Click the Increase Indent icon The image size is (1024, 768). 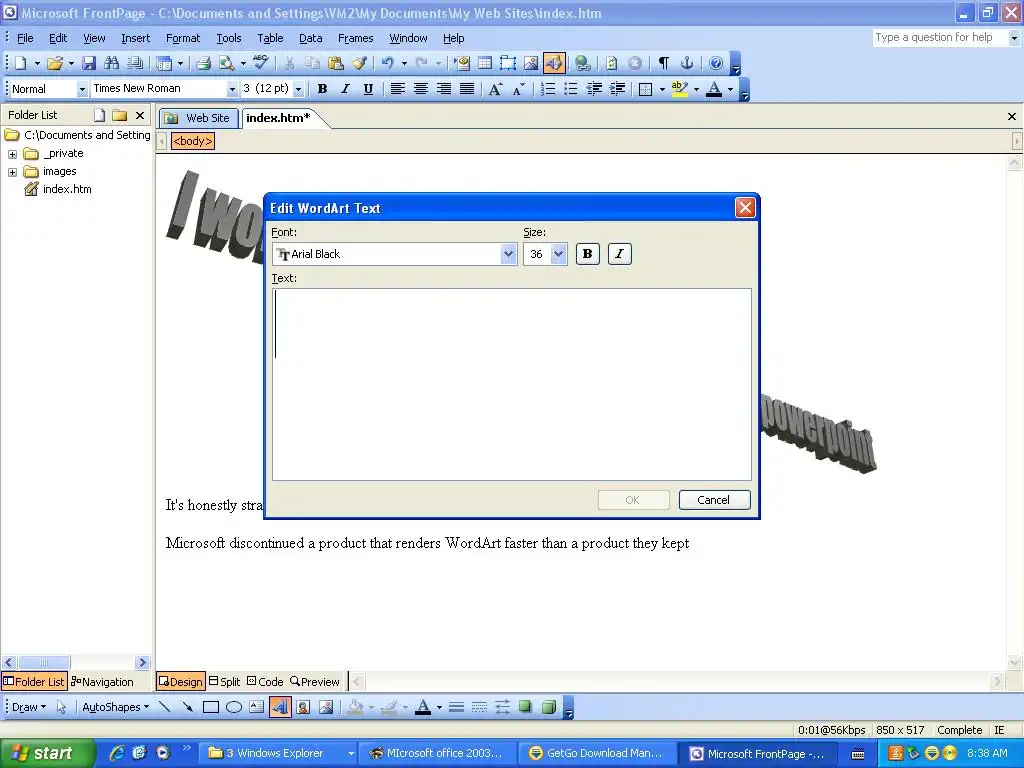tap(617, 89)
